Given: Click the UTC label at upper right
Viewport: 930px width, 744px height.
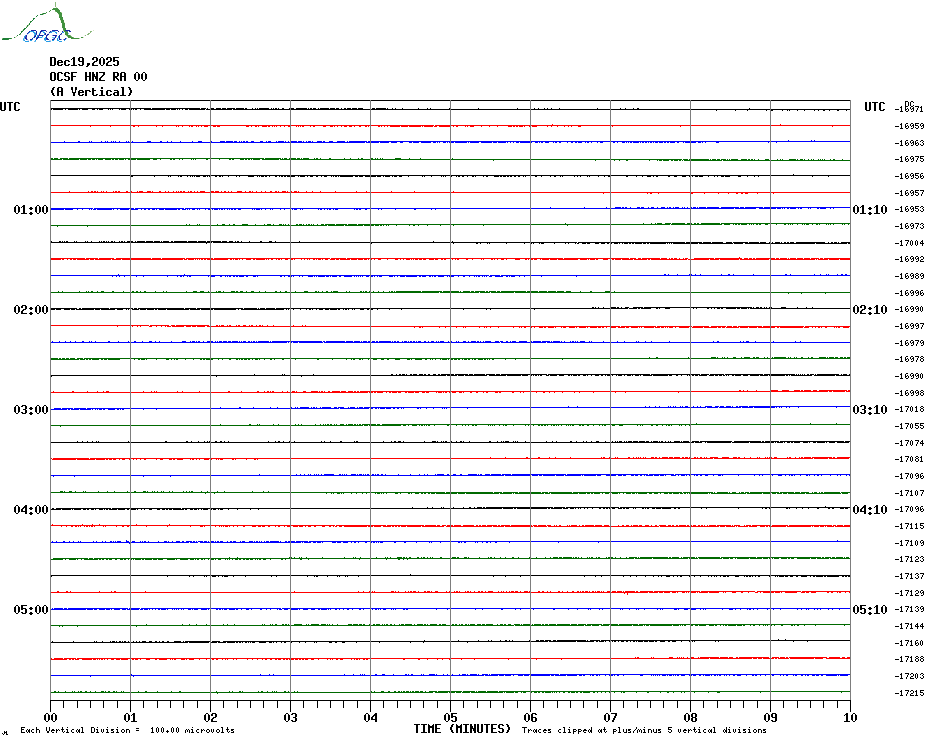Looking at the screenshot, I should click(875, 107).
